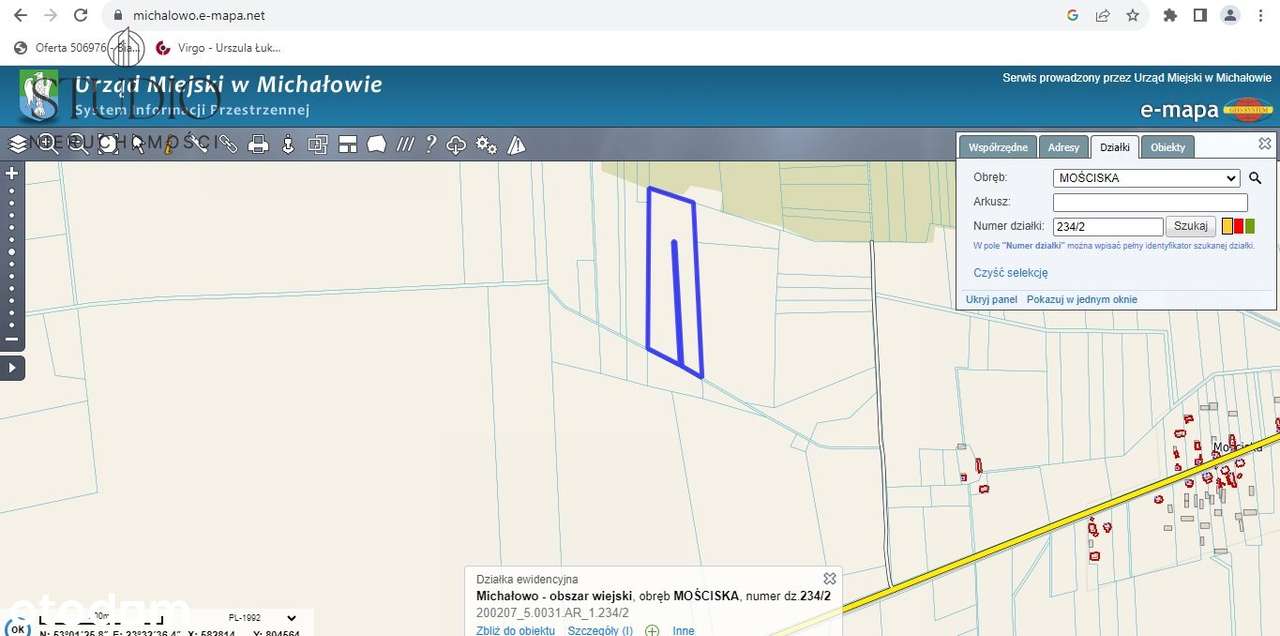Click the warning triangle icon in toolbar
The image size is (1280, 636).
click(516, 145)
